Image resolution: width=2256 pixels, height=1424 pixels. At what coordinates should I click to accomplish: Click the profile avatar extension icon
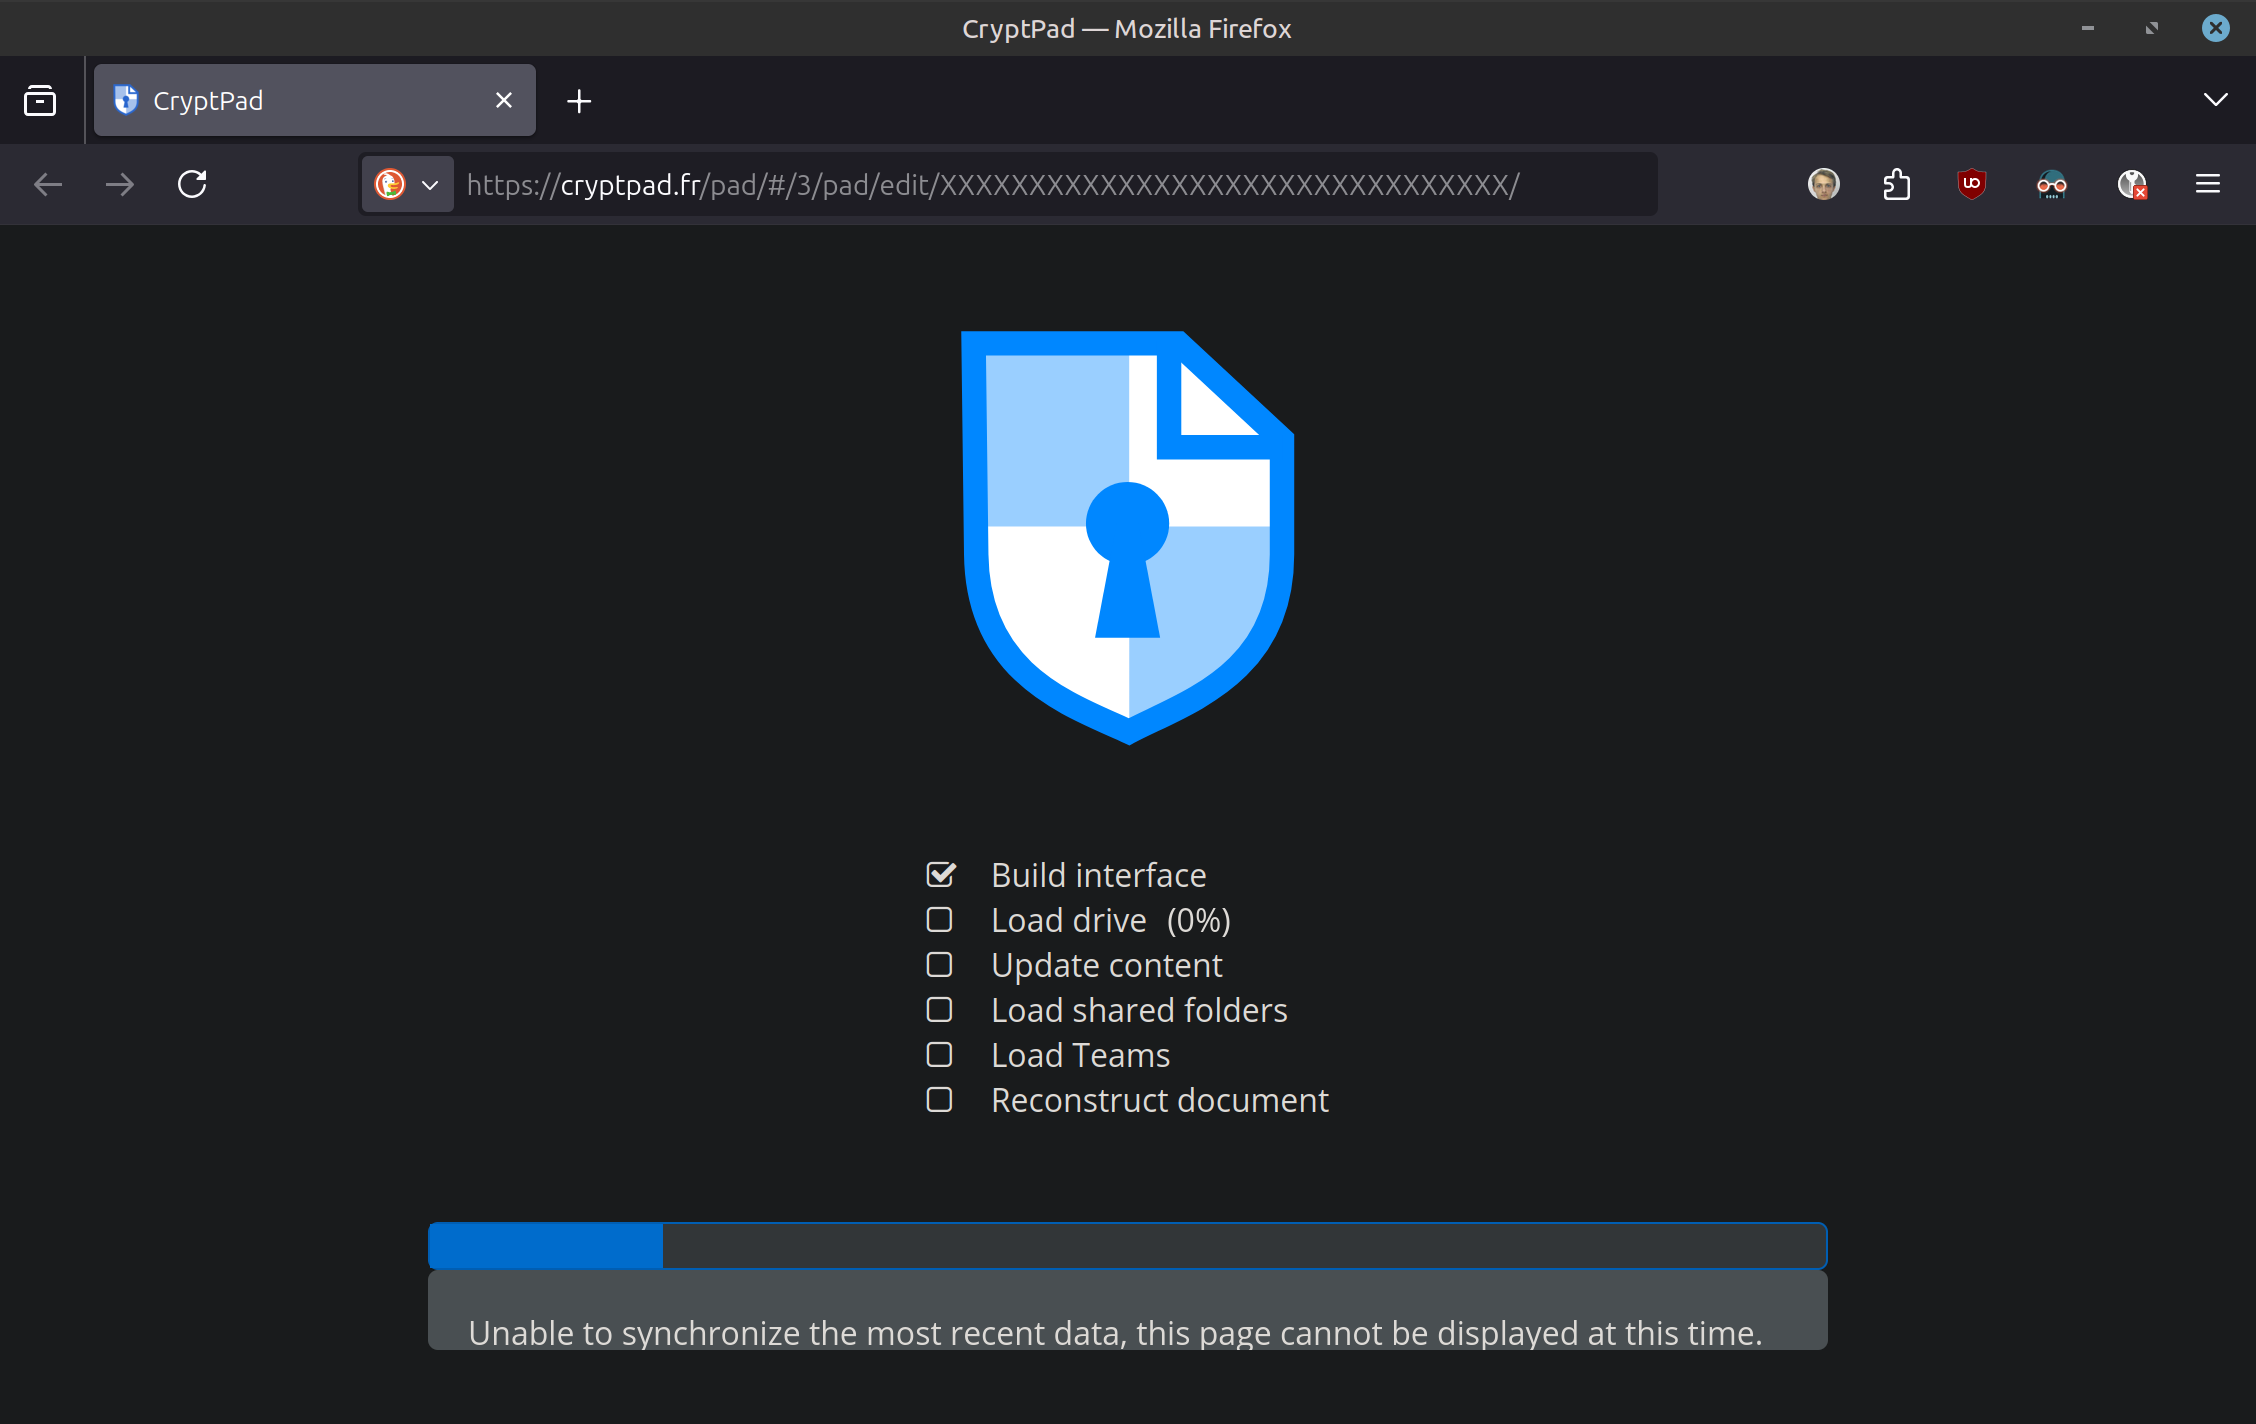[x=1823, y=184]
